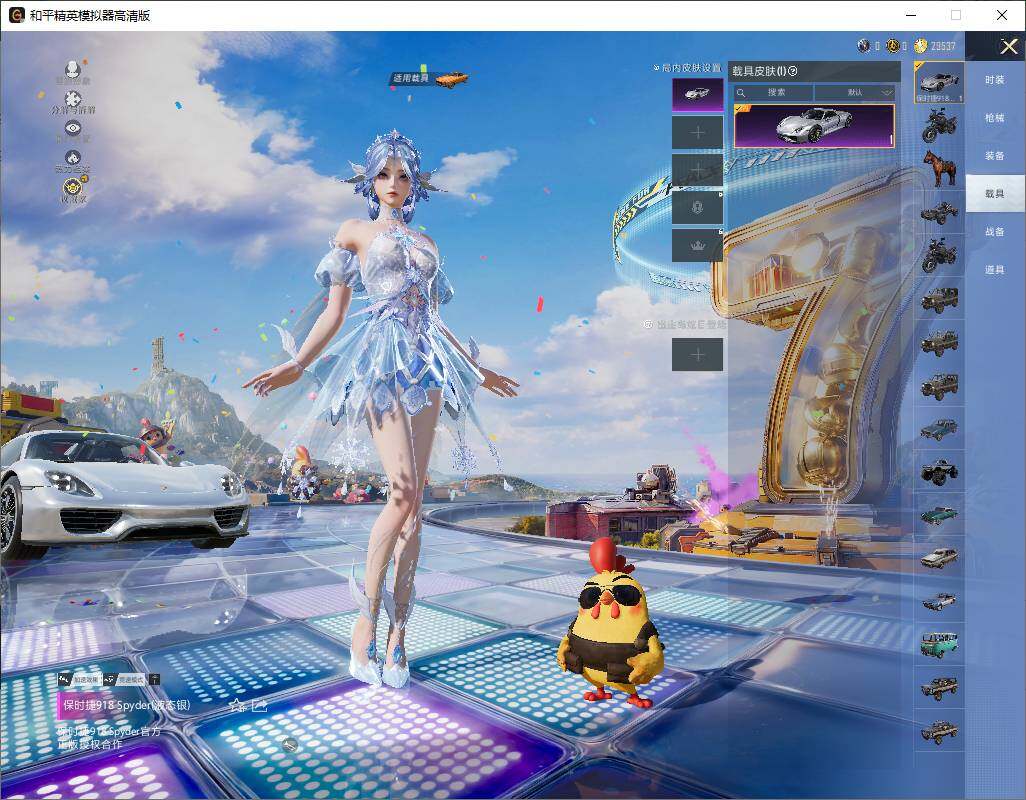This screenshot has width=1026, height=800.
Task: Select the teal muscle car vehicle
Action: coord(939,514)
